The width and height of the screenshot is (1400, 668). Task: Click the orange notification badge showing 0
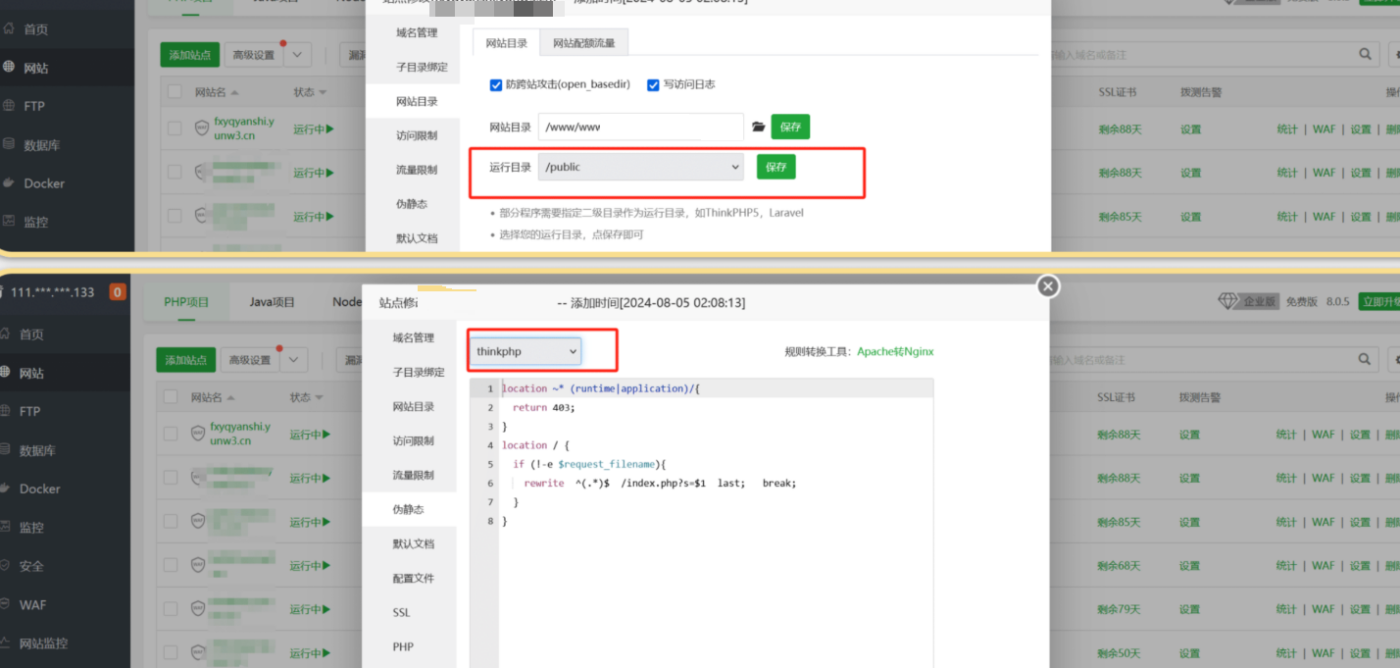coord(117,292)
